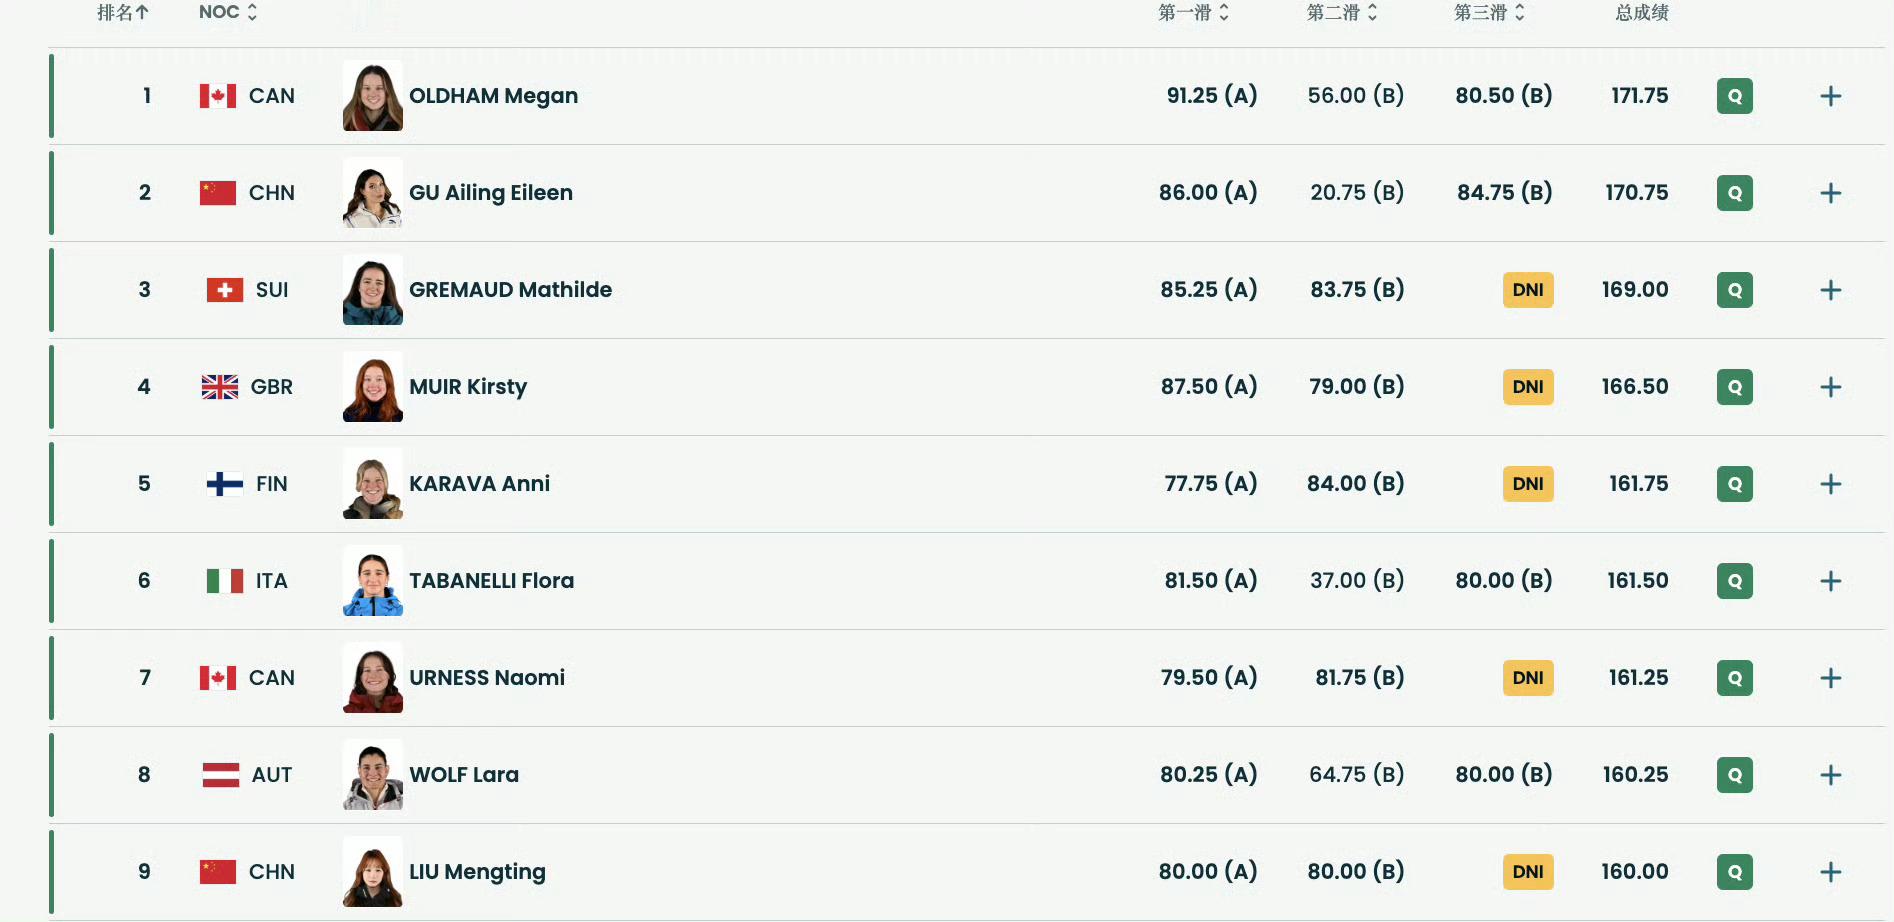Click the green Q badge for OLDHAM Megan
1894x922 pixels.
[x=1734, y=96]
